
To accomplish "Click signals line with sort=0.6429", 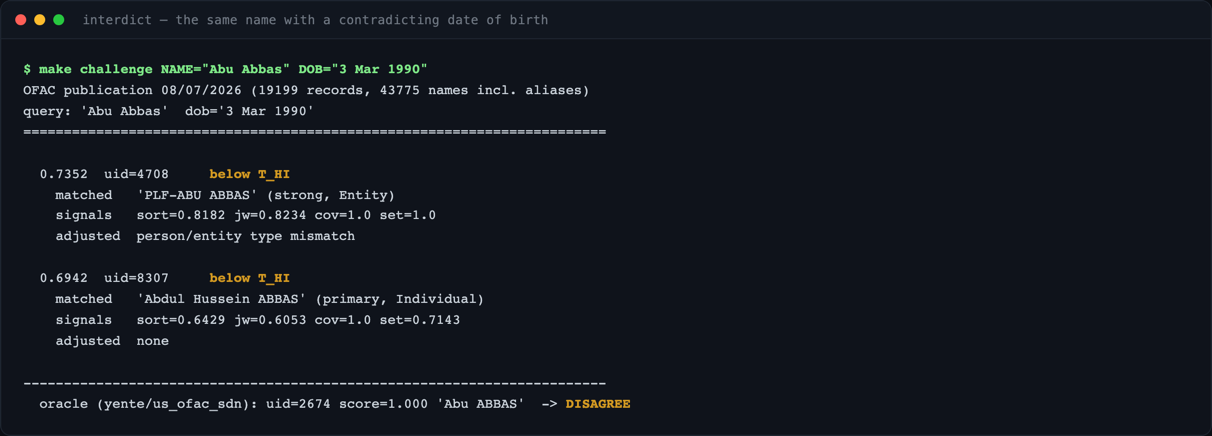I will point(257,320).
